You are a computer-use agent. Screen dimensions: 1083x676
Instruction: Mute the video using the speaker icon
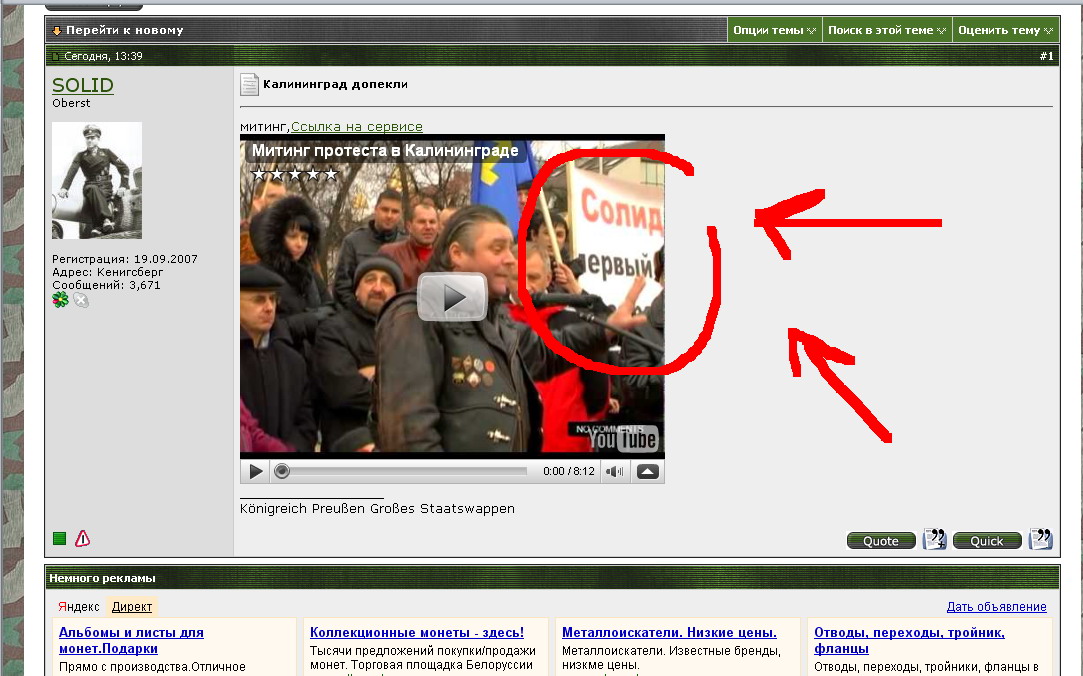coord(614,472)
